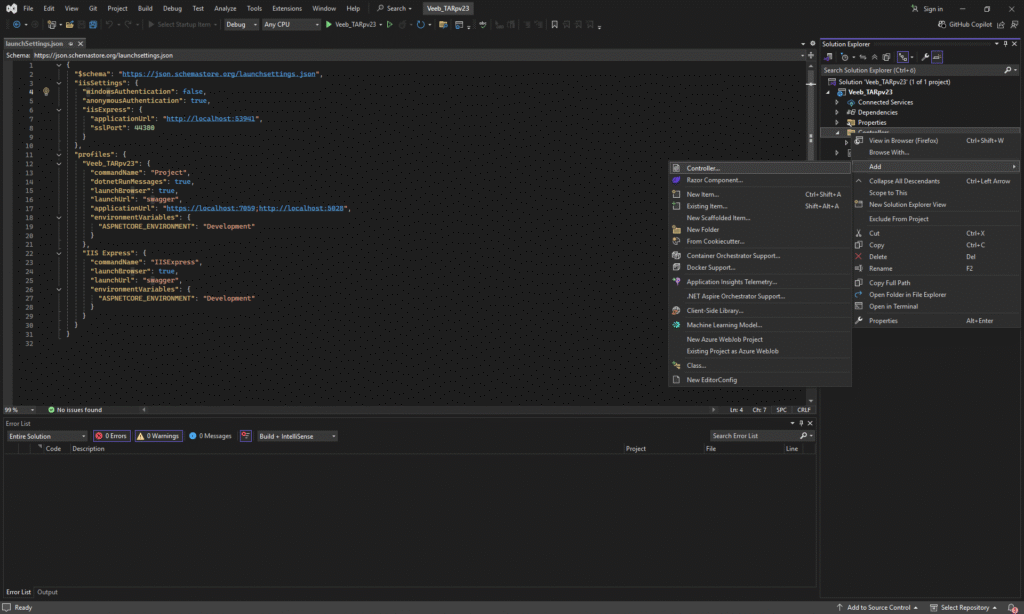The image size is (1024, 614).
Task: Click the Save All toolbar icon
Action: (91, 24)
